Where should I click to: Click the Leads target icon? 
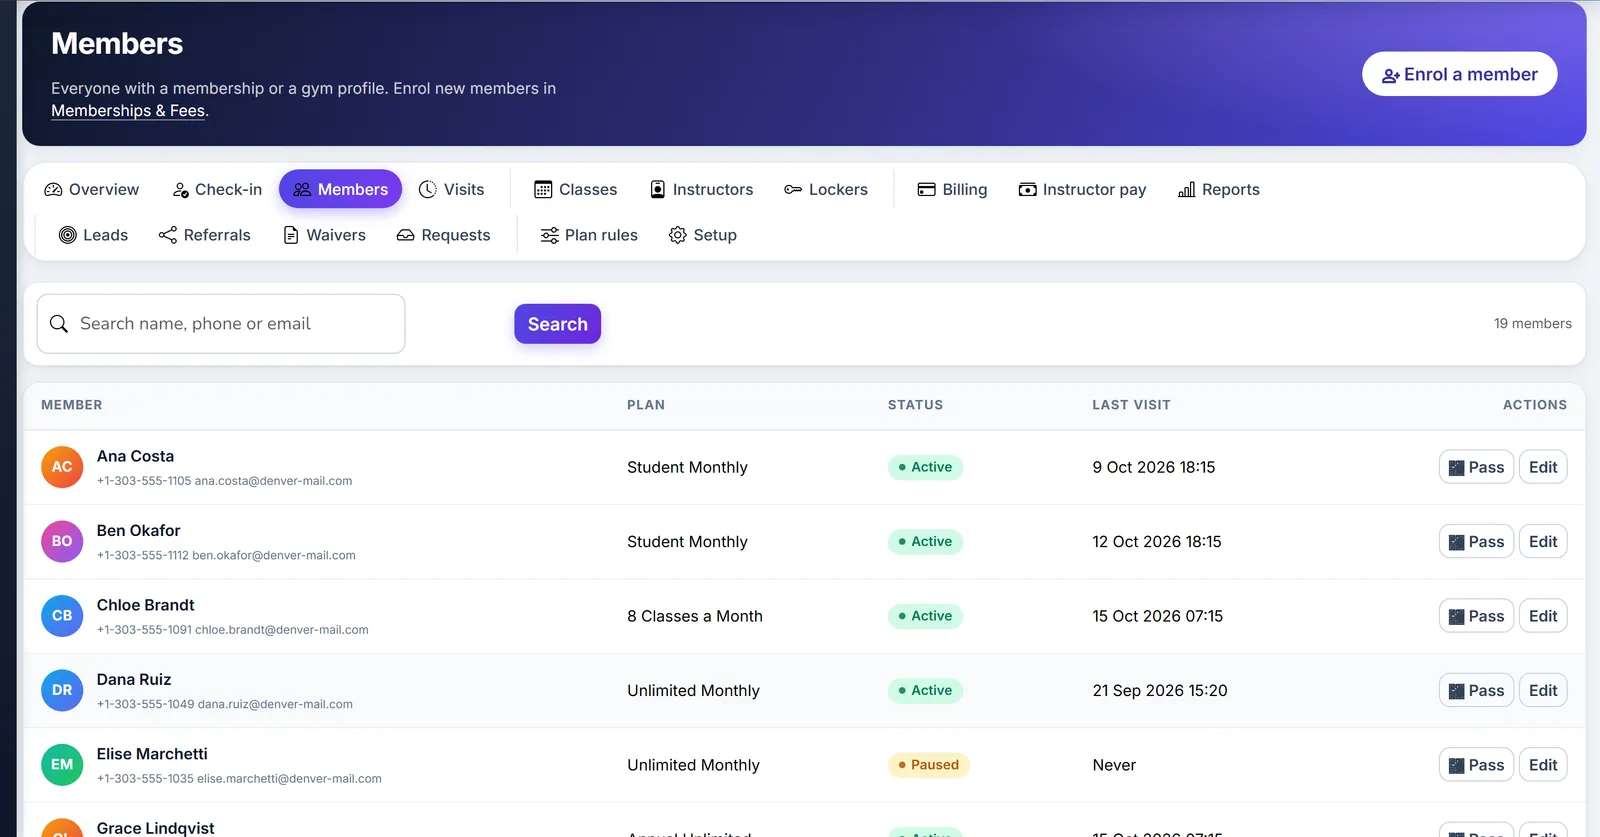[x=68, y=235]
